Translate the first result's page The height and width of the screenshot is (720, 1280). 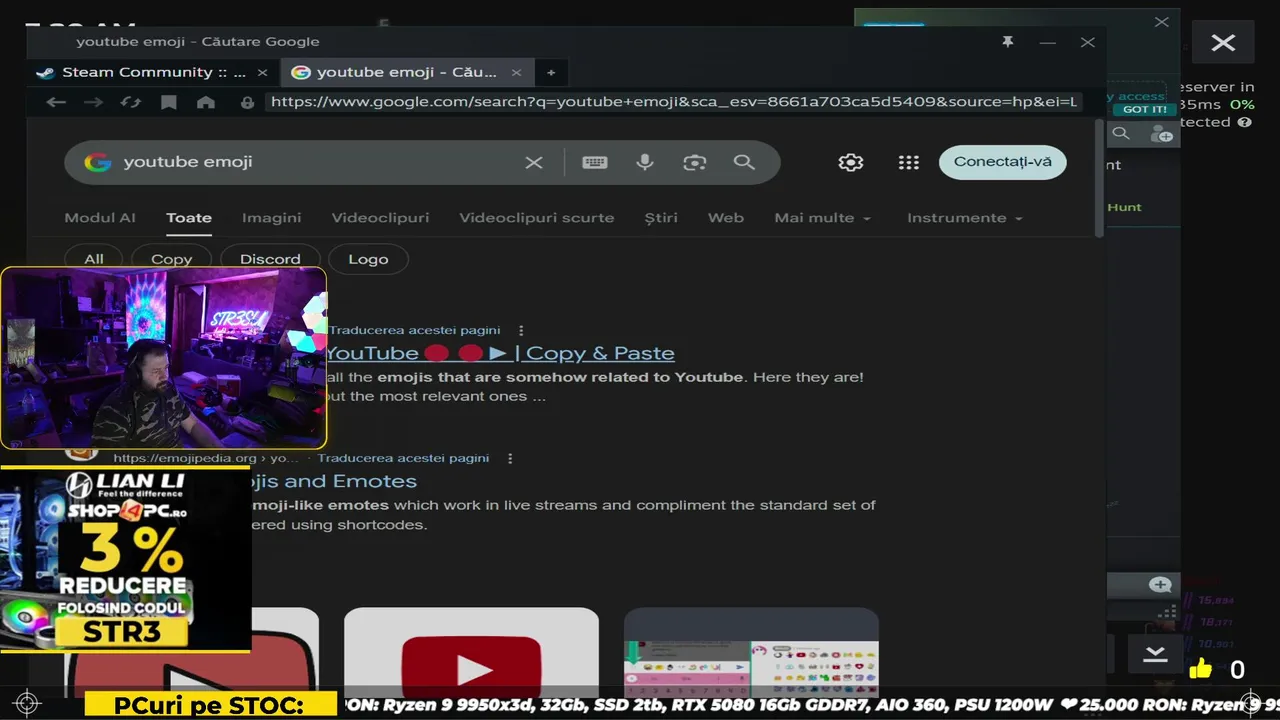click(414, 330)
